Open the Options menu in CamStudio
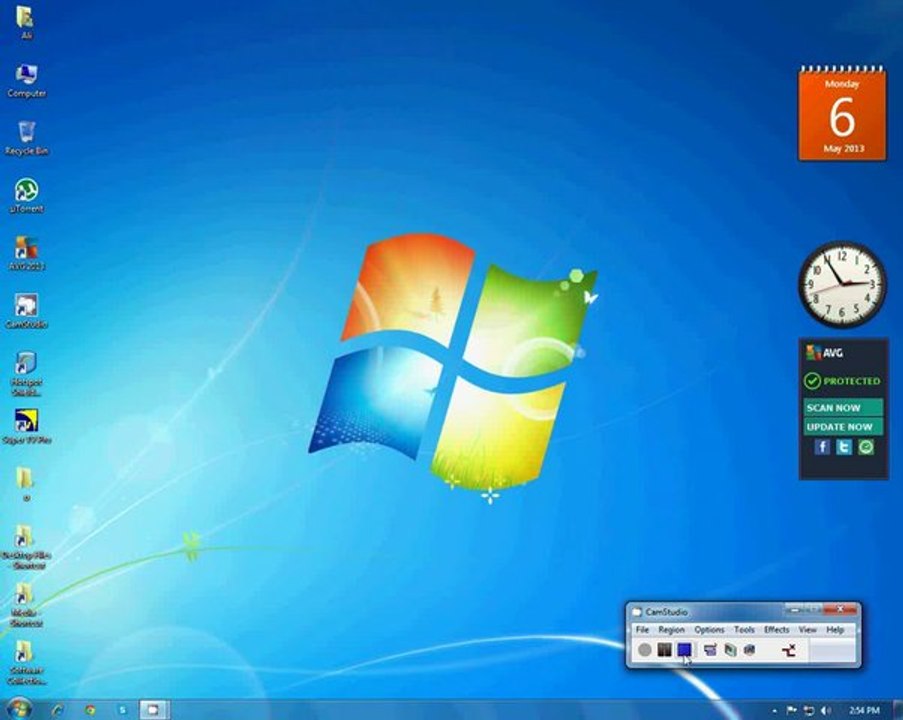 pyautogui.click(x=710, y=630)
